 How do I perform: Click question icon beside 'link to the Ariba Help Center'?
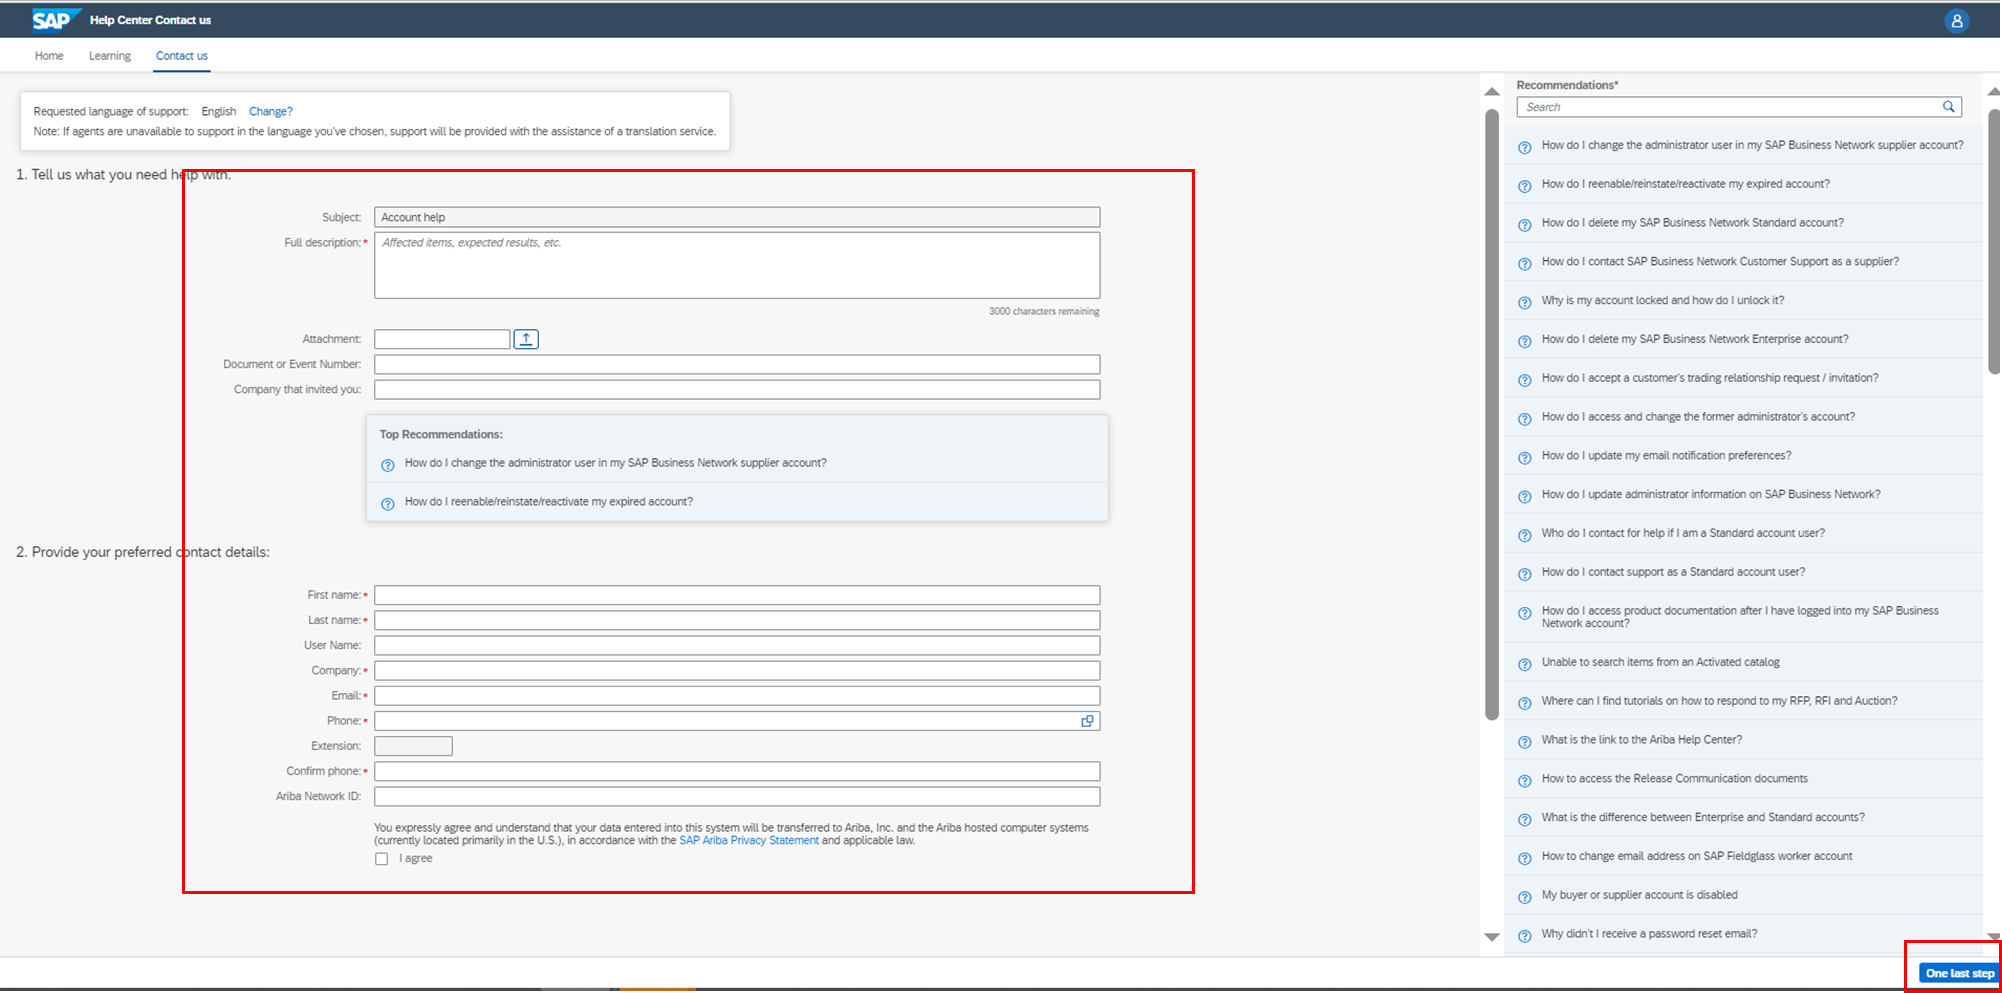[x=1524, y=742]
